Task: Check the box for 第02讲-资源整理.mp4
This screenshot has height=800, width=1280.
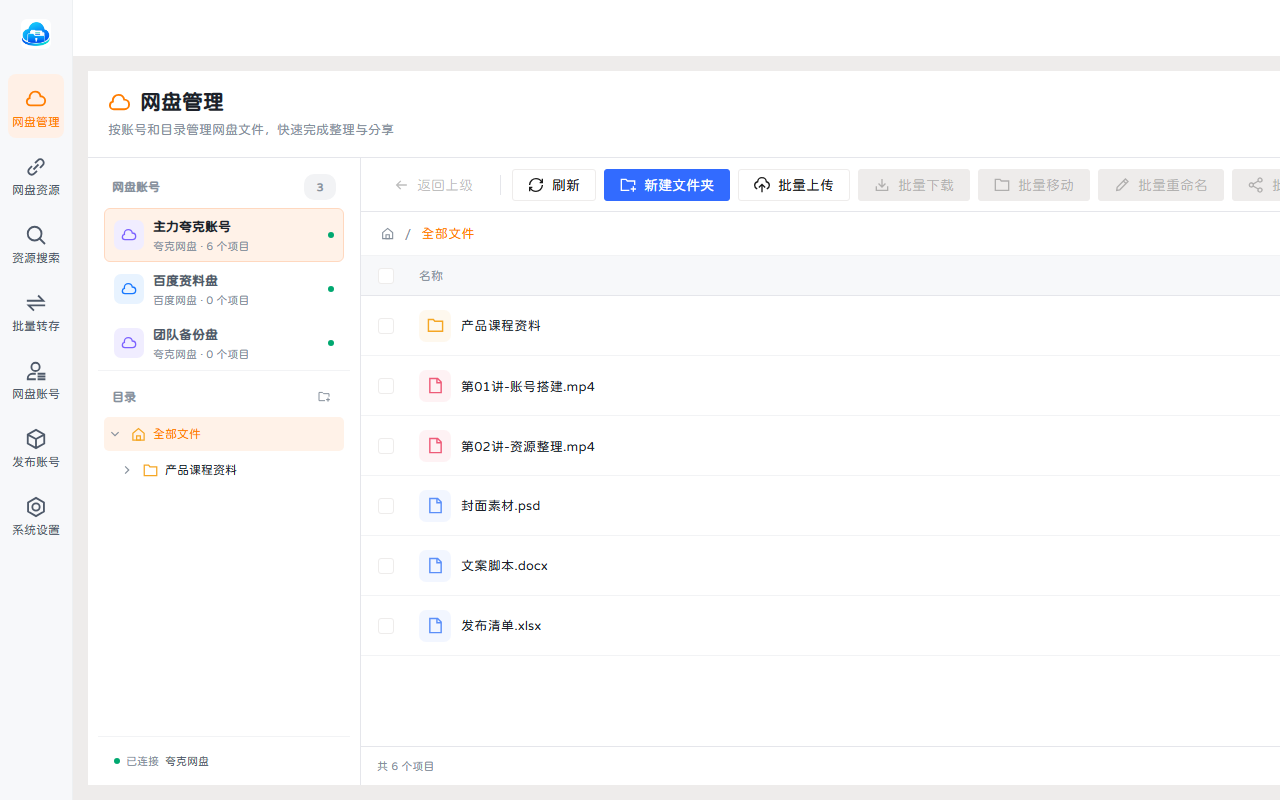Action: click(386, 446)
